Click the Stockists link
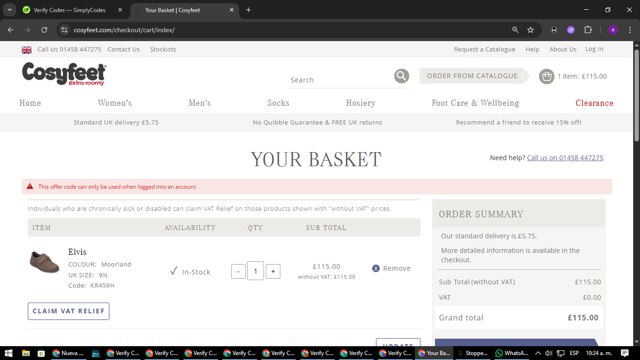The height and width of the screenshot is (360, 640). point(163,49)
